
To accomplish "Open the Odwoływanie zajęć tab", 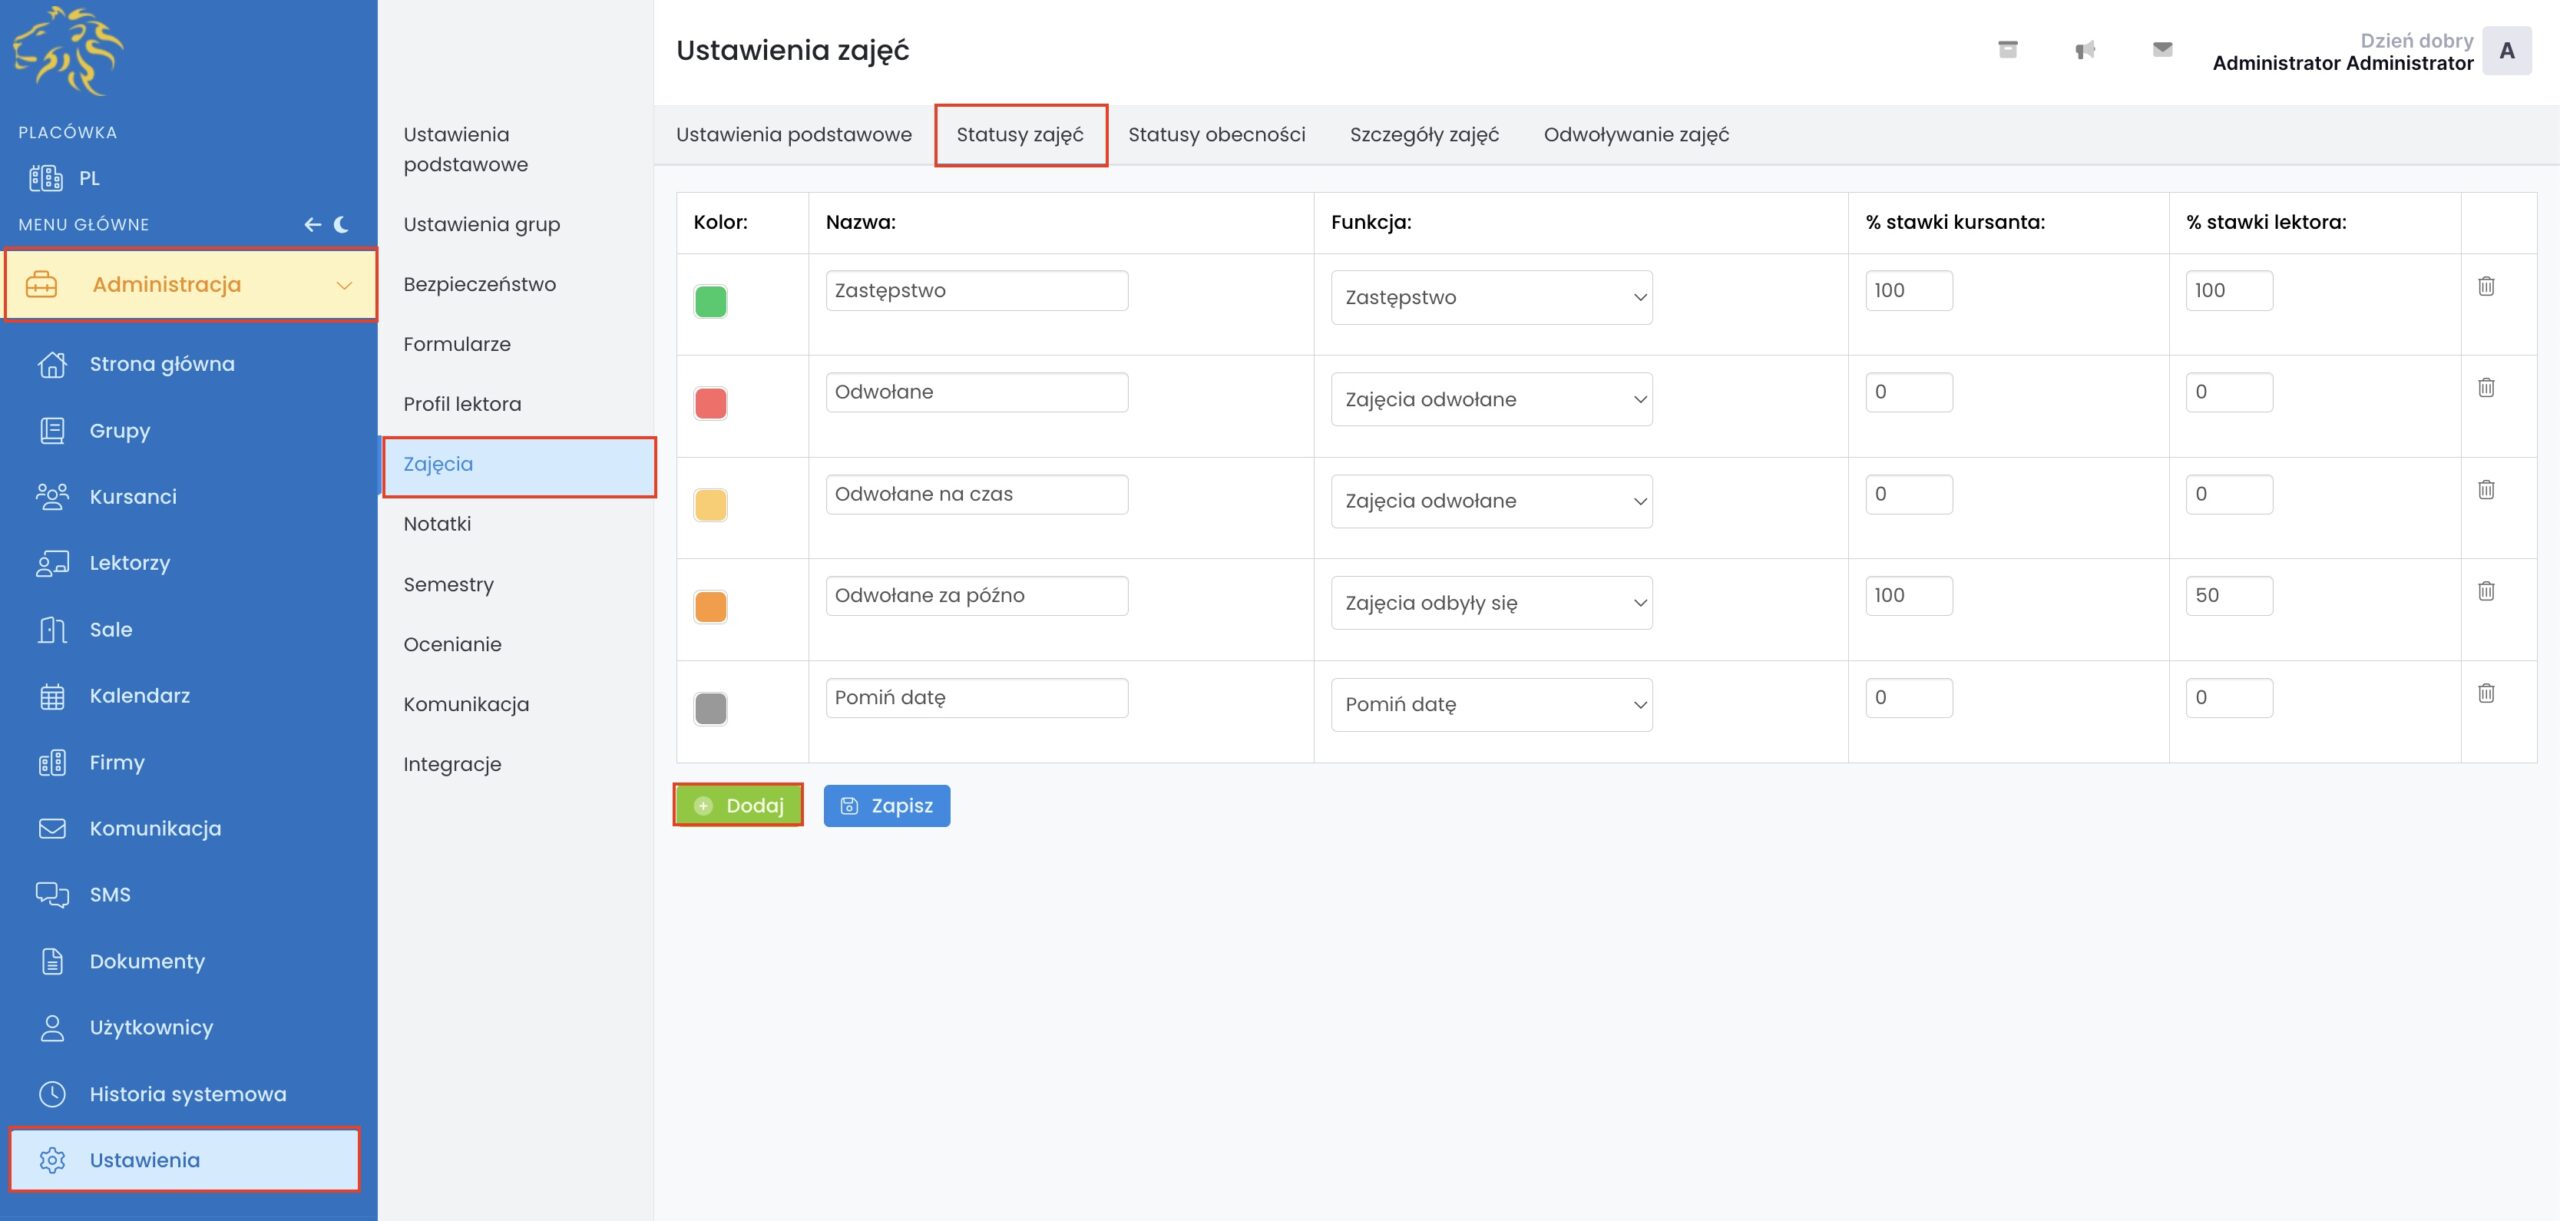I will click(1636, 135).
